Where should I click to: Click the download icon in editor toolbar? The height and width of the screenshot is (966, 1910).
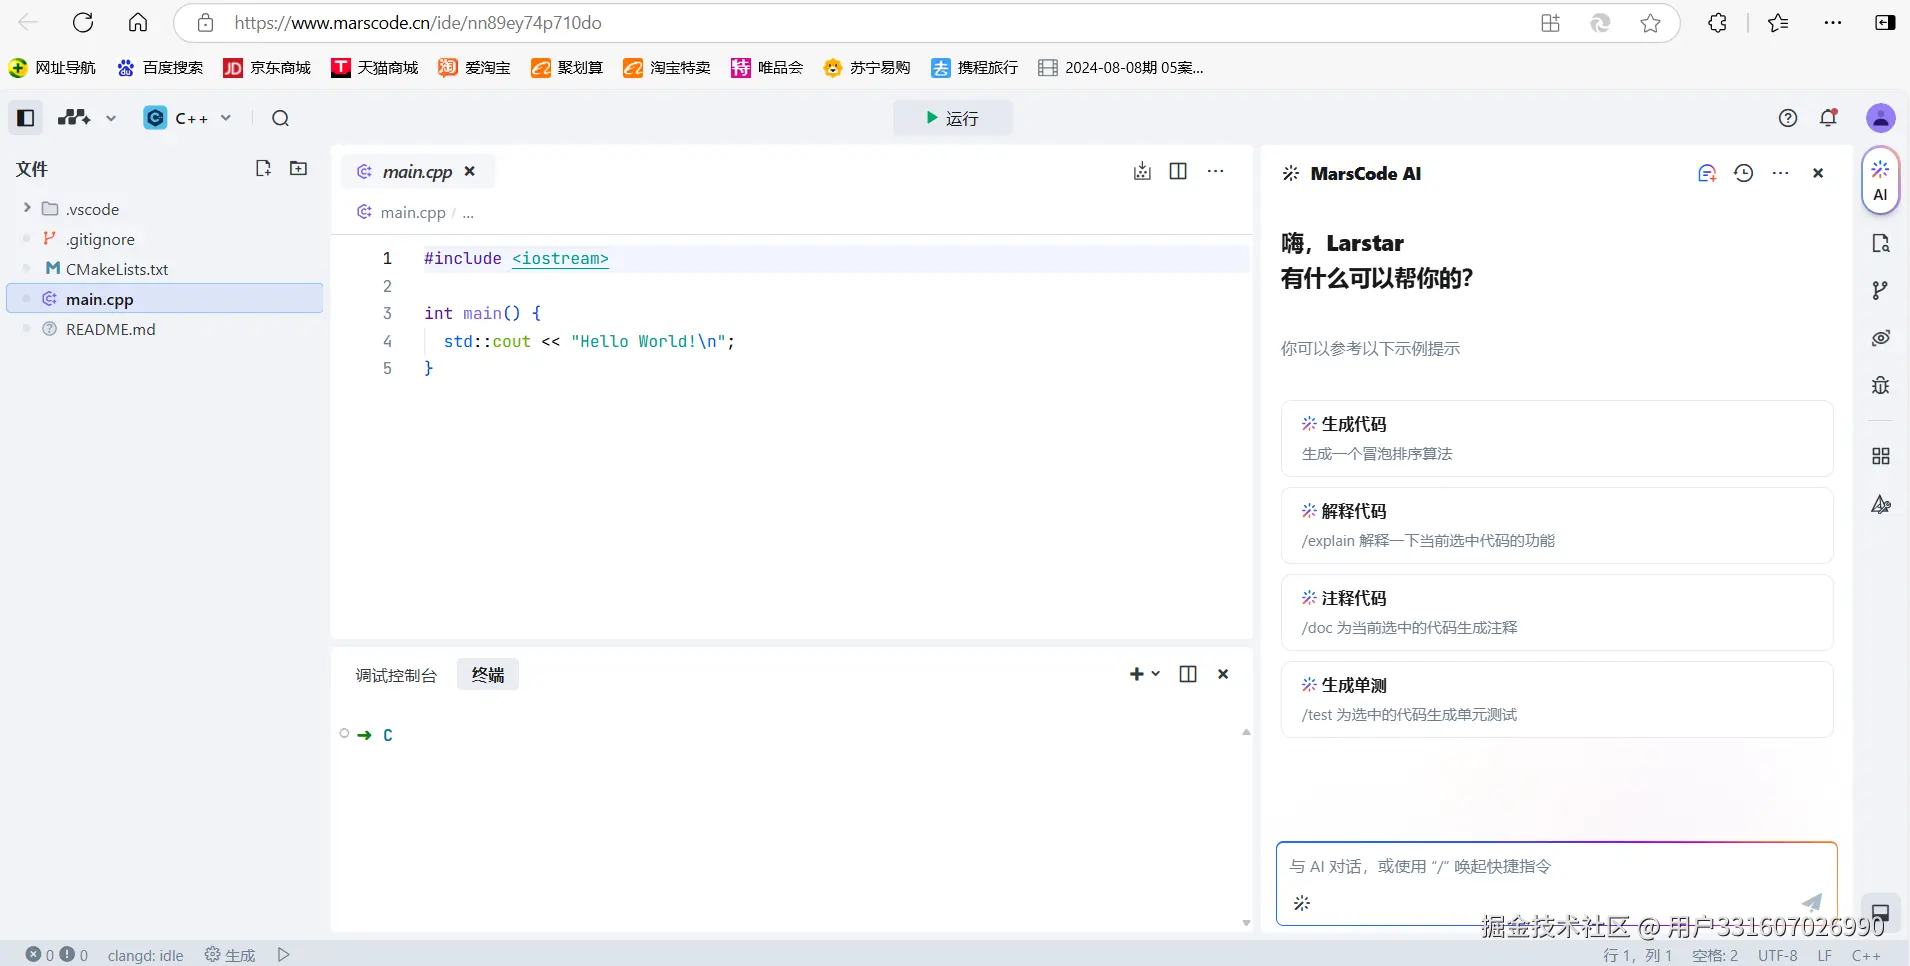coord(1143,171)
